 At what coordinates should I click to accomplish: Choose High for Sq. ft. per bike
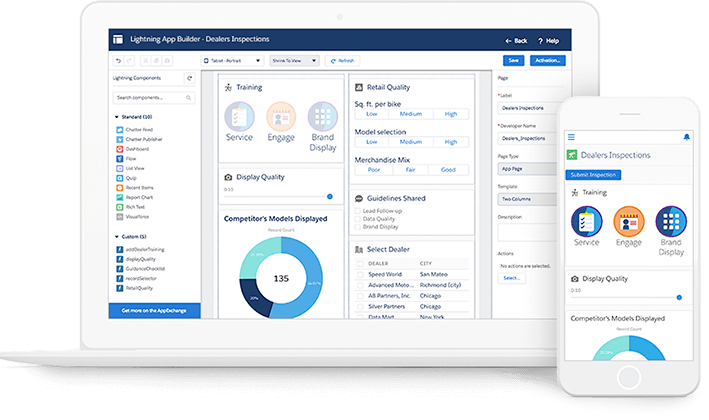(x=451, y=114)
